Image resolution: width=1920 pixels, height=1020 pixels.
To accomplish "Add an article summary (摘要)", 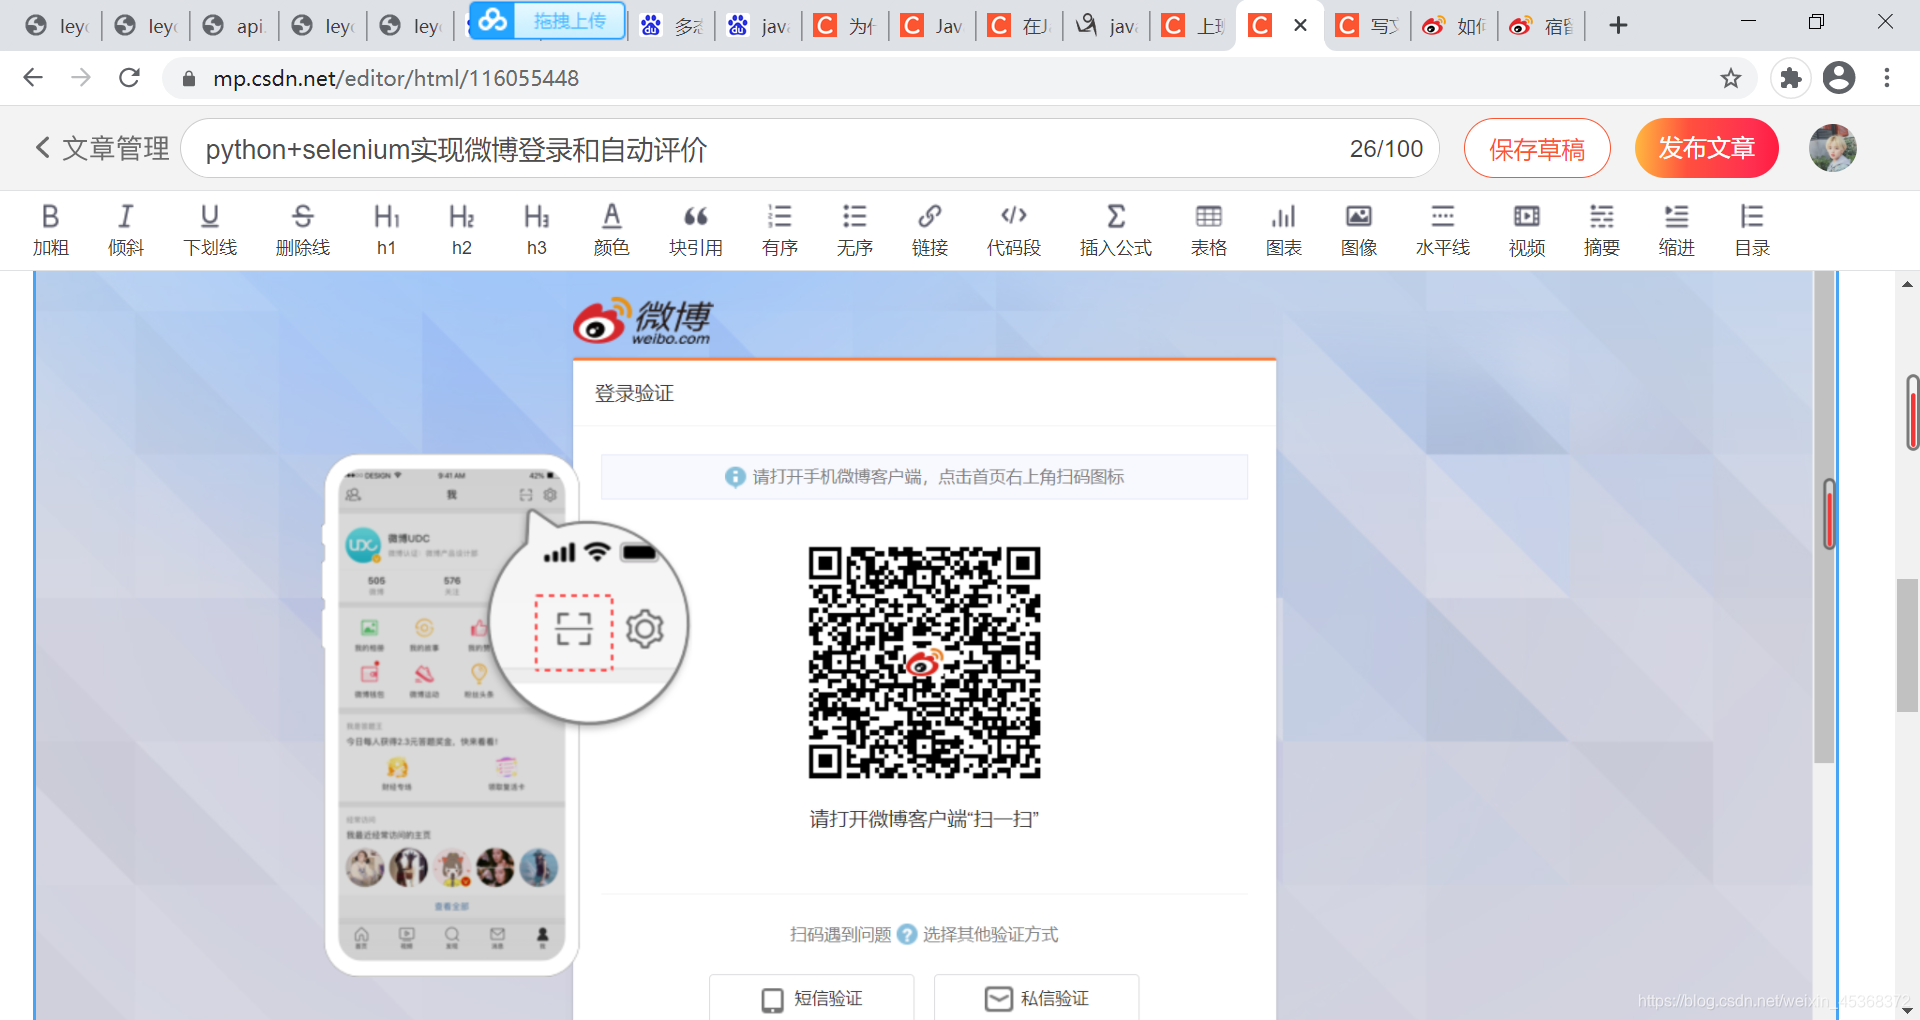I will pyautogui.click(x=1601, y=230).
